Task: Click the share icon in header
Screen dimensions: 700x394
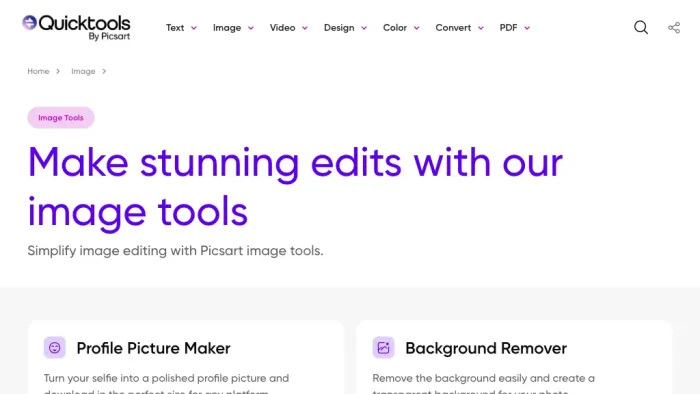Action: 674,28
